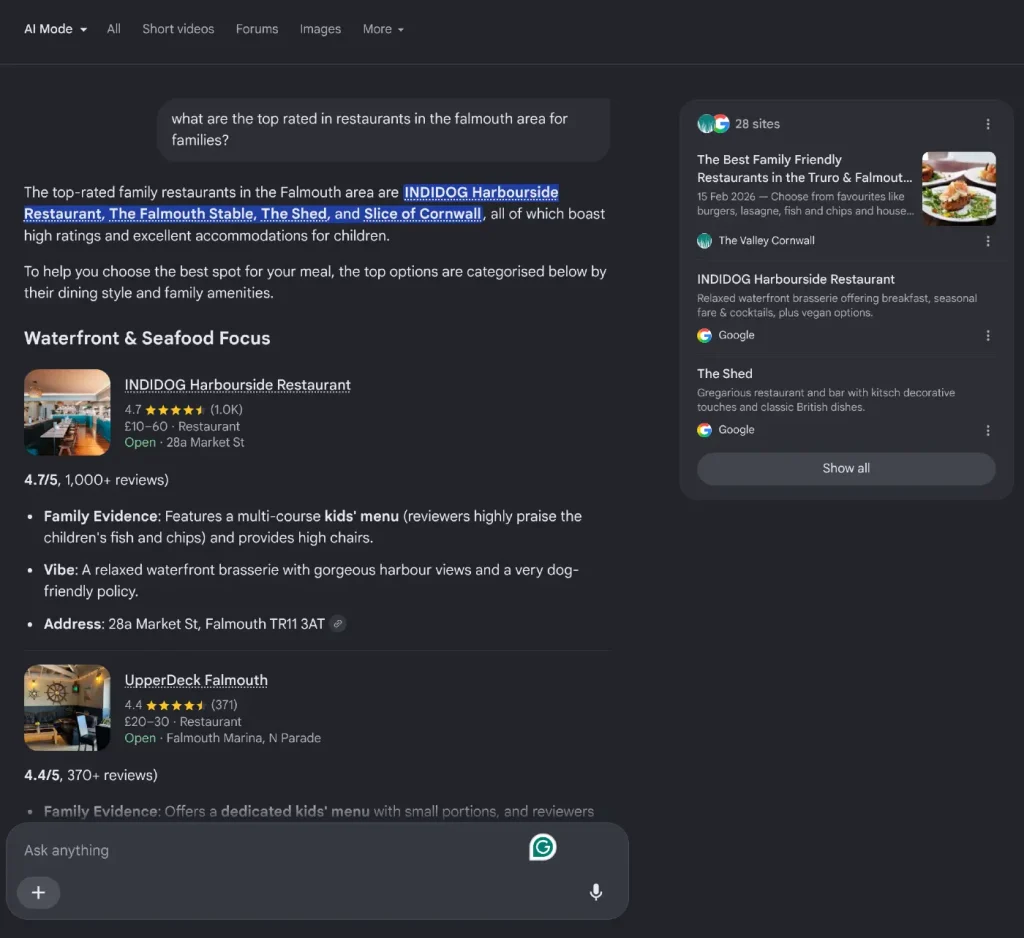Click the INDIDOG address 28a Market St
The width and height of the screenshot is (1024, 938).
coord(205,442)
